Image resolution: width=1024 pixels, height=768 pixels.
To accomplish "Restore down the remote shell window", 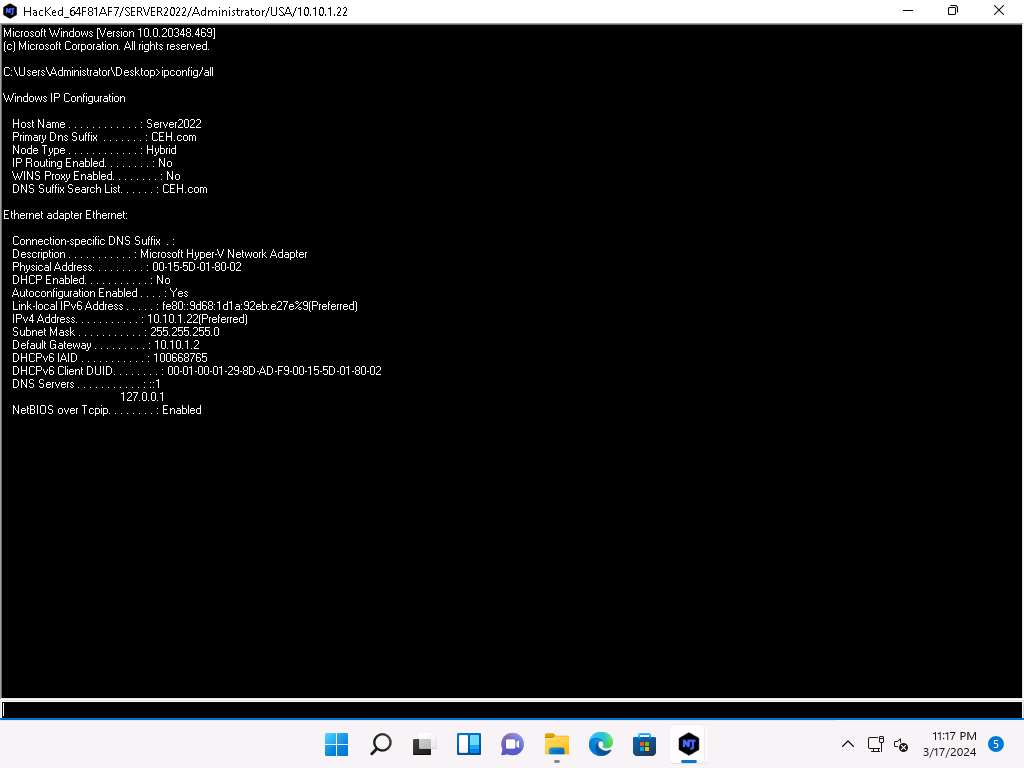I will (x=952, y=11).
